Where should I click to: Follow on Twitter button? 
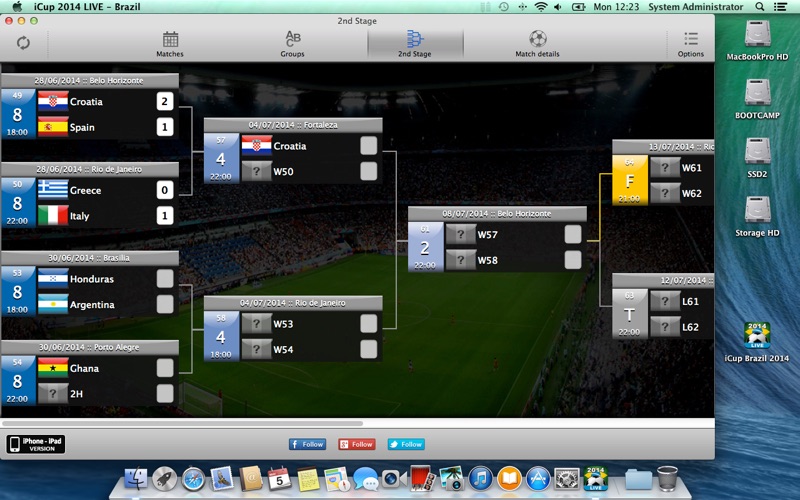406,444
